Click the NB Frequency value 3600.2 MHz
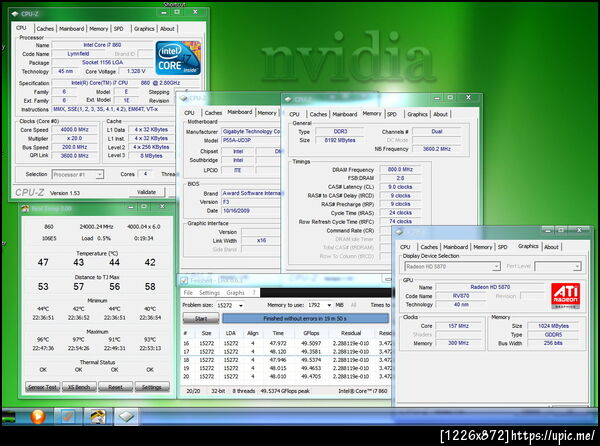 (x=437, y=149)
